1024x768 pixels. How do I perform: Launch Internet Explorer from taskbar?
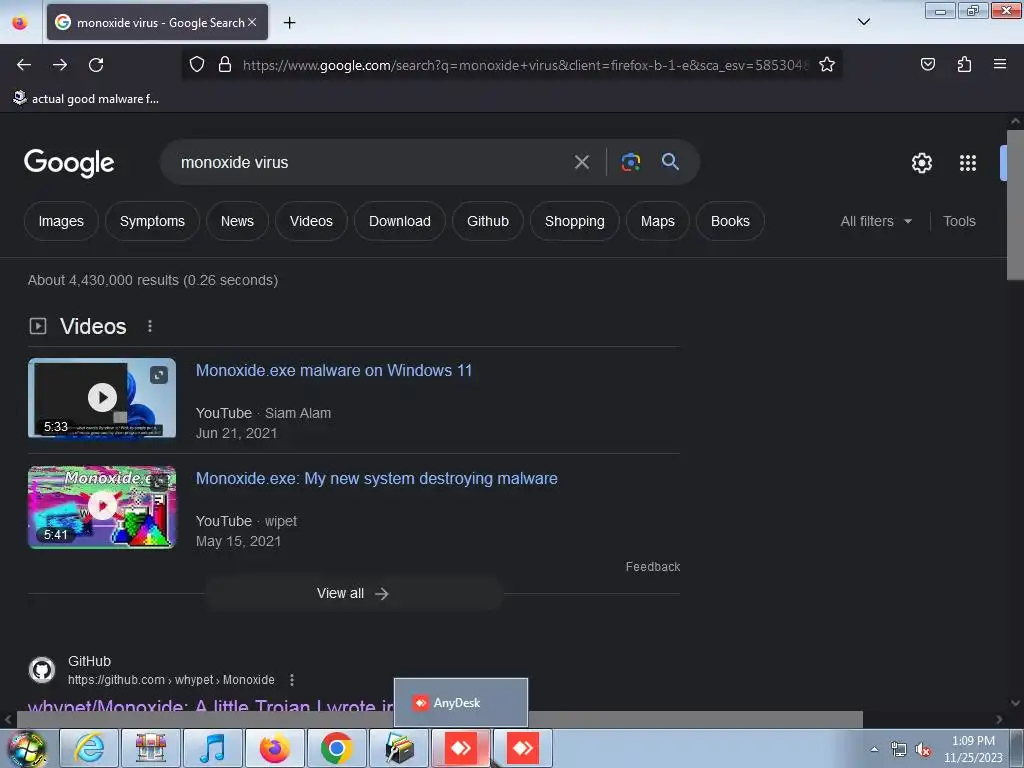[89, 748]
